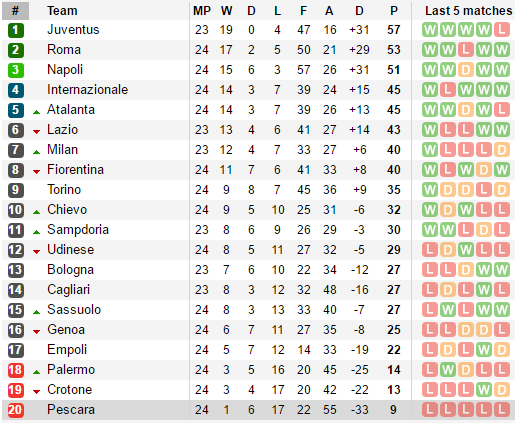Click Pescara's red rank 20 badge

point(16,410)
